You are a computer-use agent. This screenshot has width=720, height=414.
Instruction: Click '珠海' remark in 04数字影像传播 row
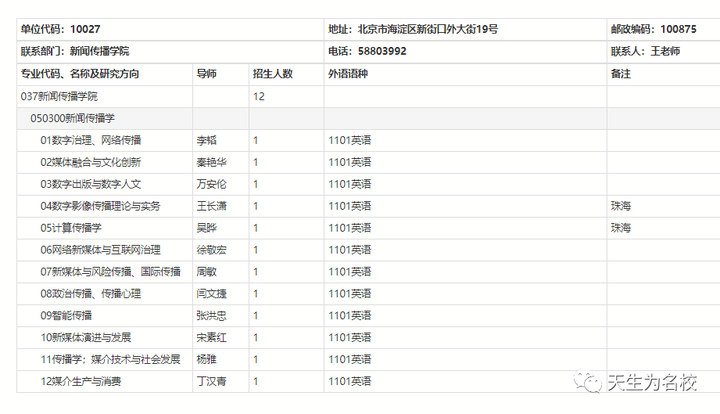[x=620, y=206]
